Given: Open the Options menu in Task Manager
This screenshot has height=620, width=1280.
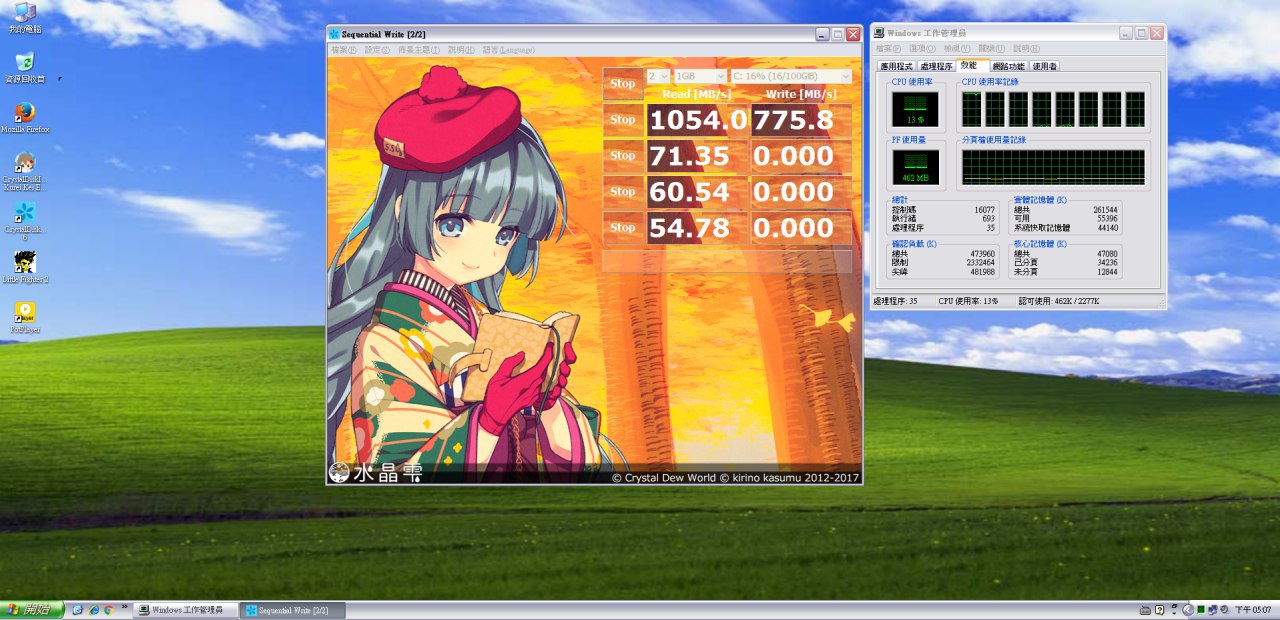Looking at the screenshot, I should [x=922, y=48].
